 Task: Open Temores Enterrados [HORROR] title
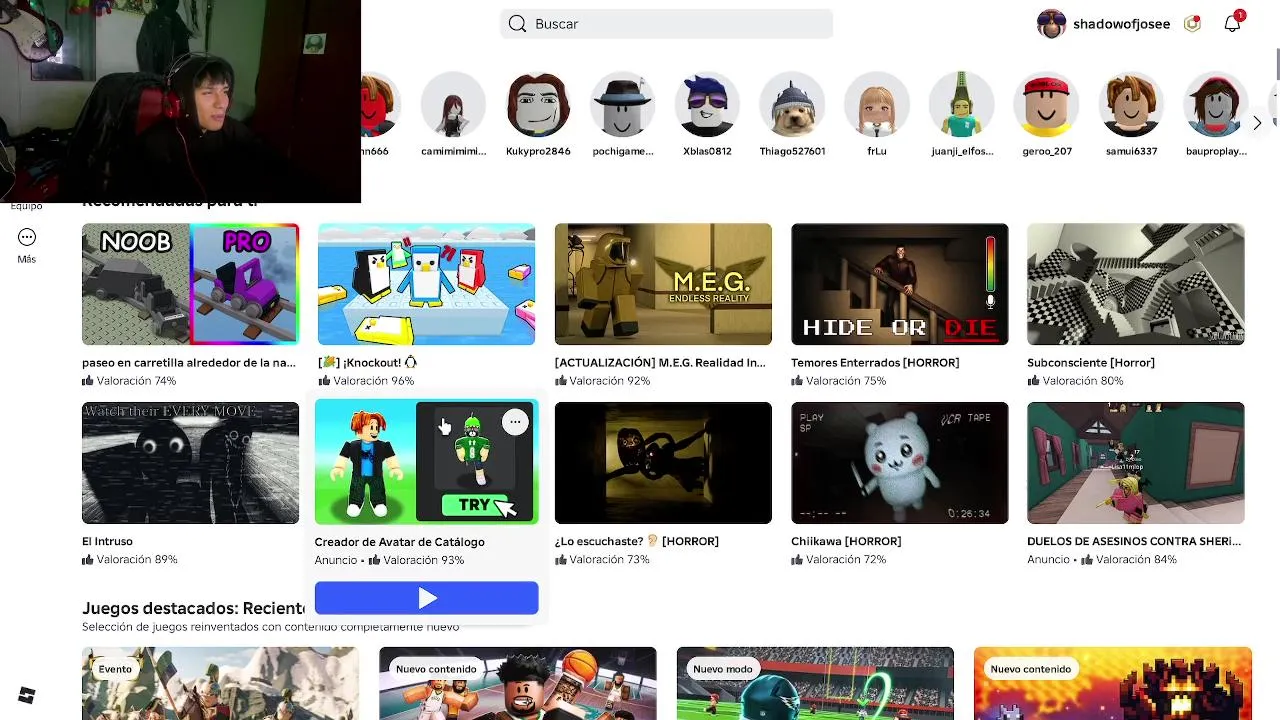tap(875, 363)
